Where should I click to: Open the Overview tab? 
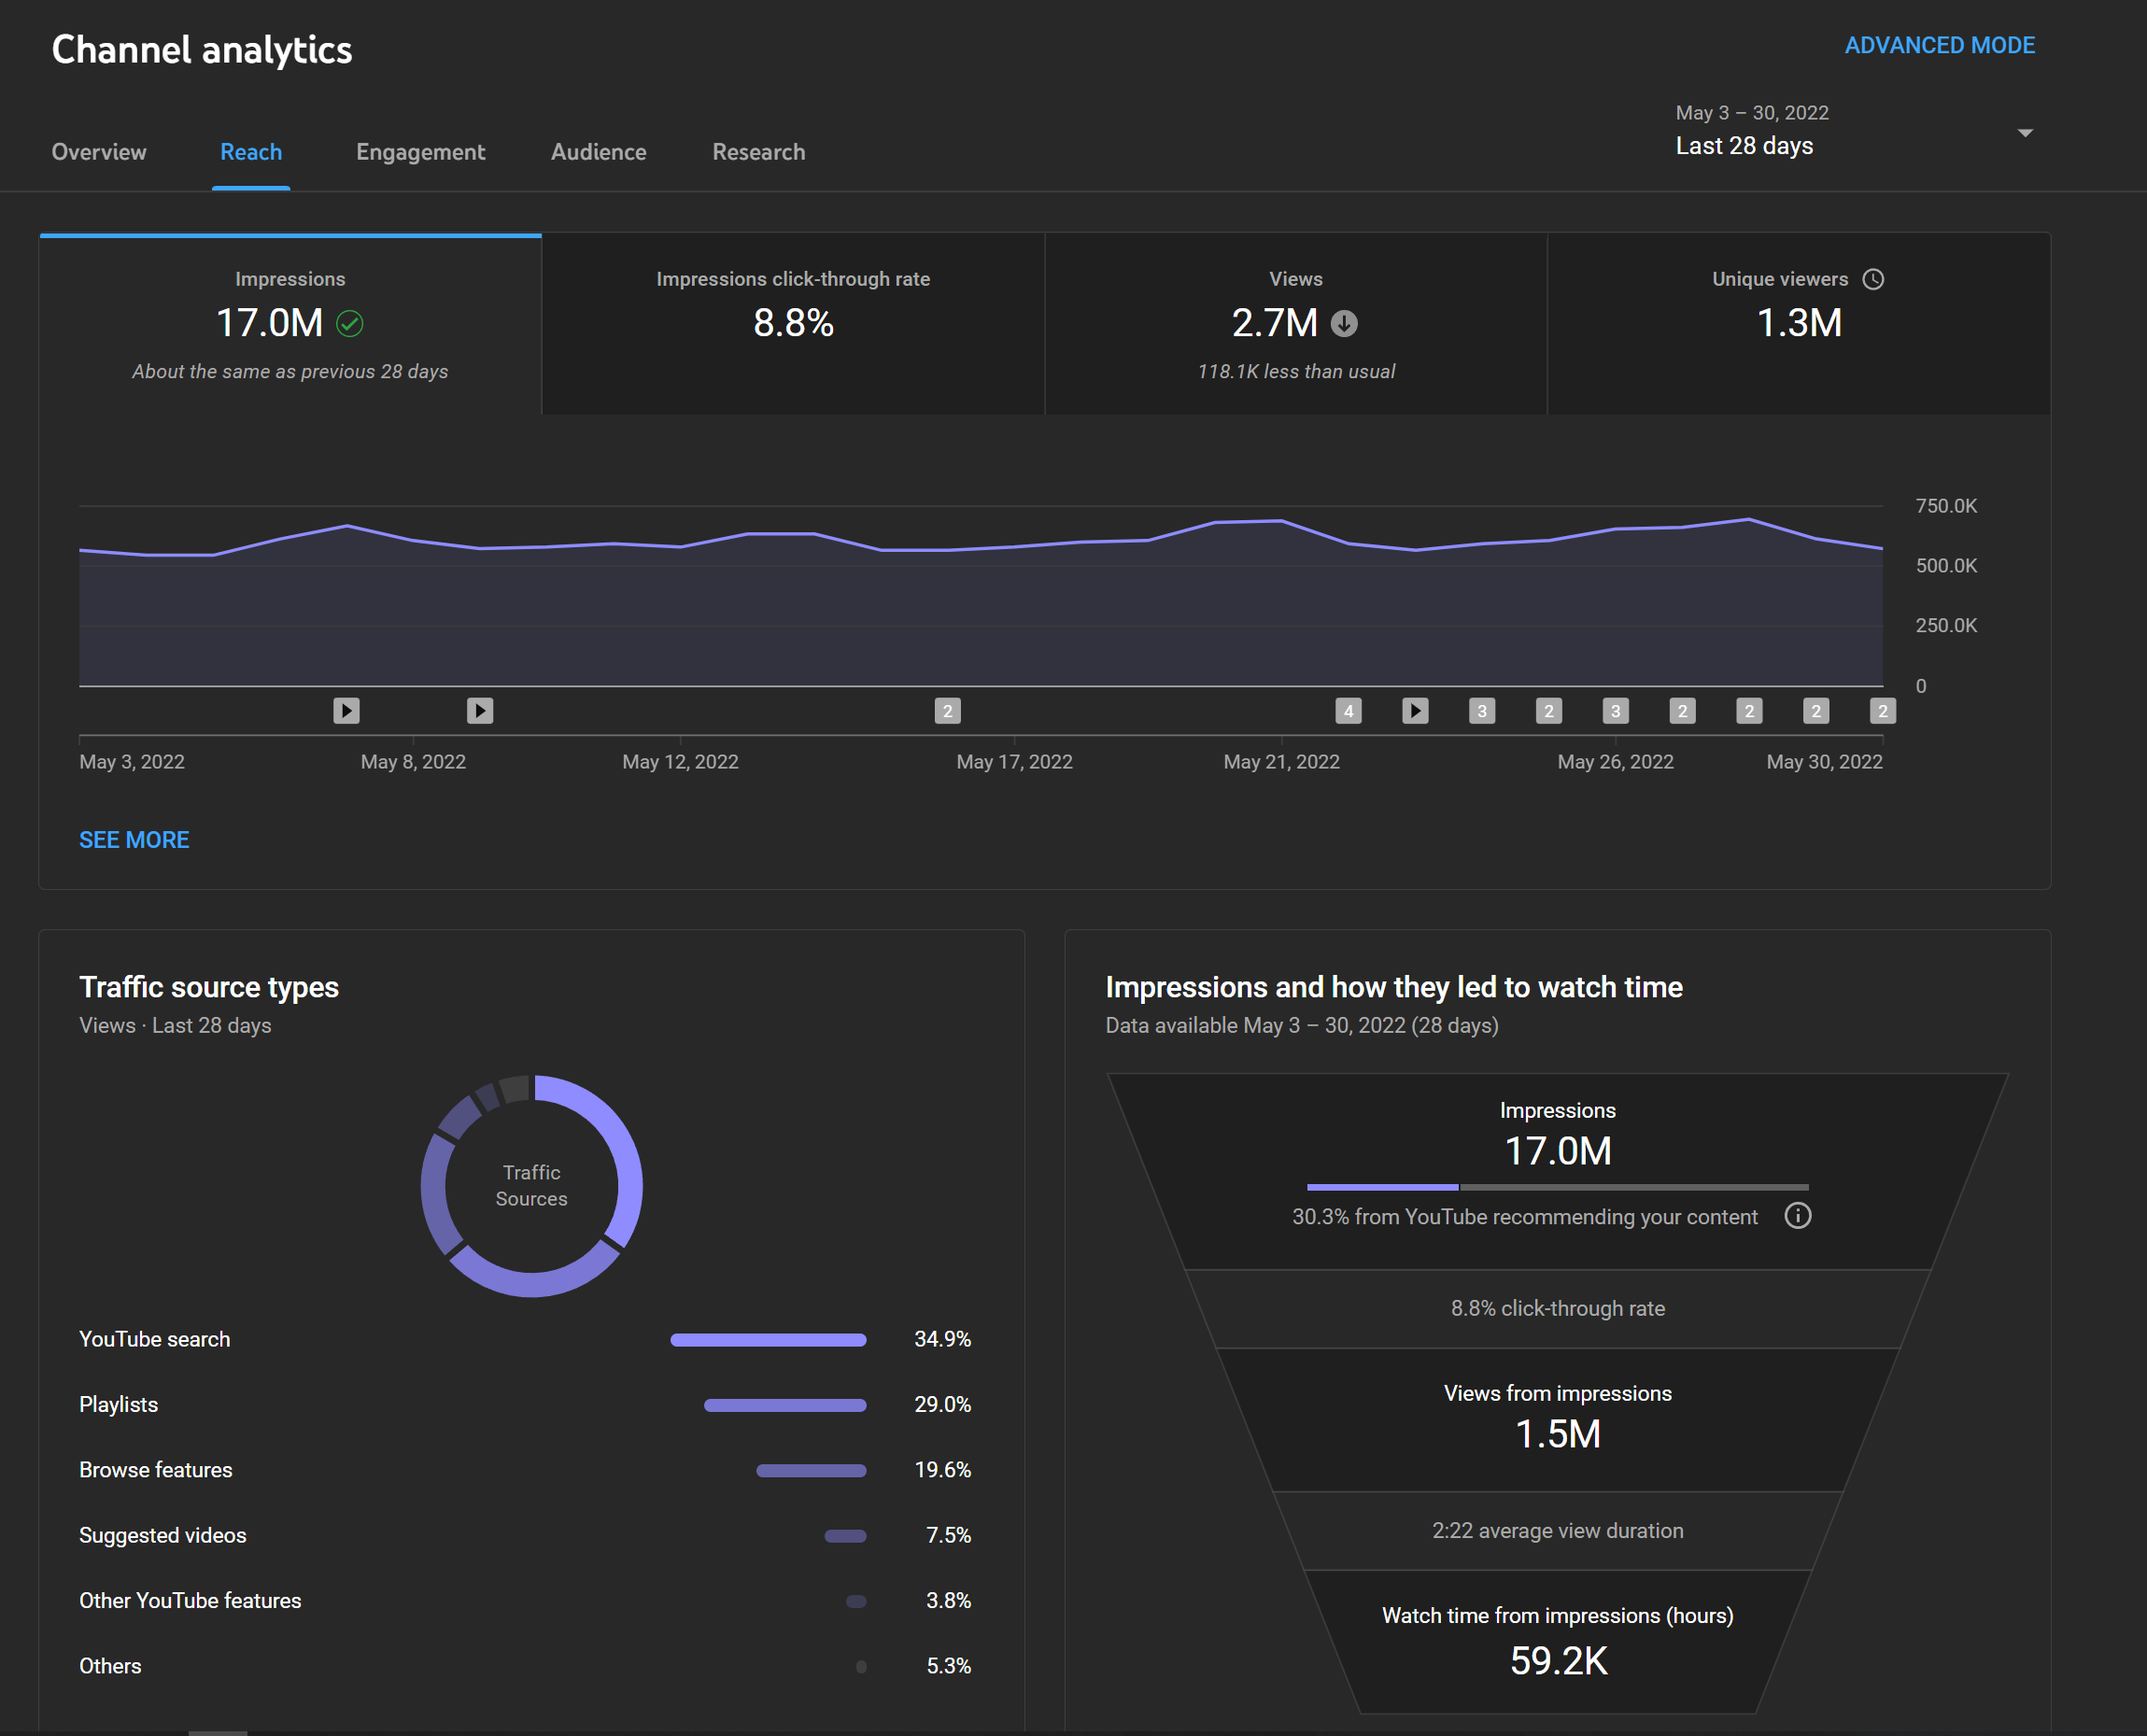coord(99,152)
